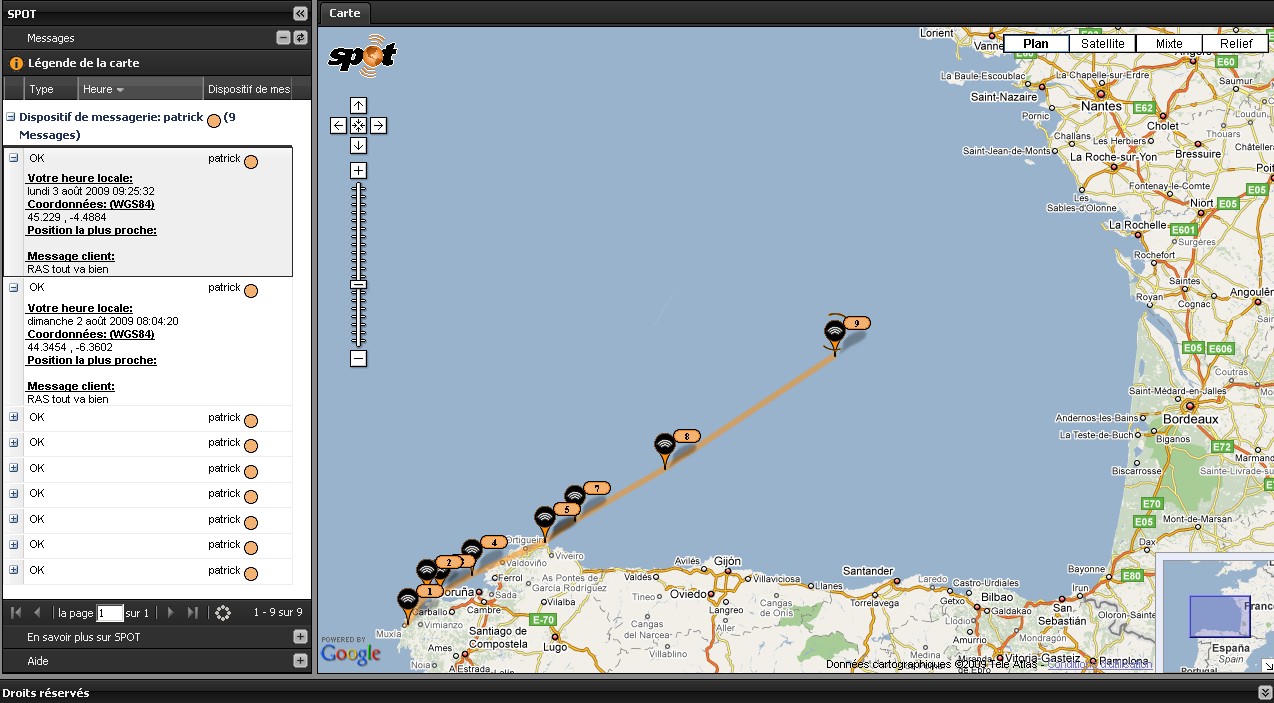The height and width of the screenshot is (703, 1274).
Task: Expand the Aide section
Action: pos(300,661)
